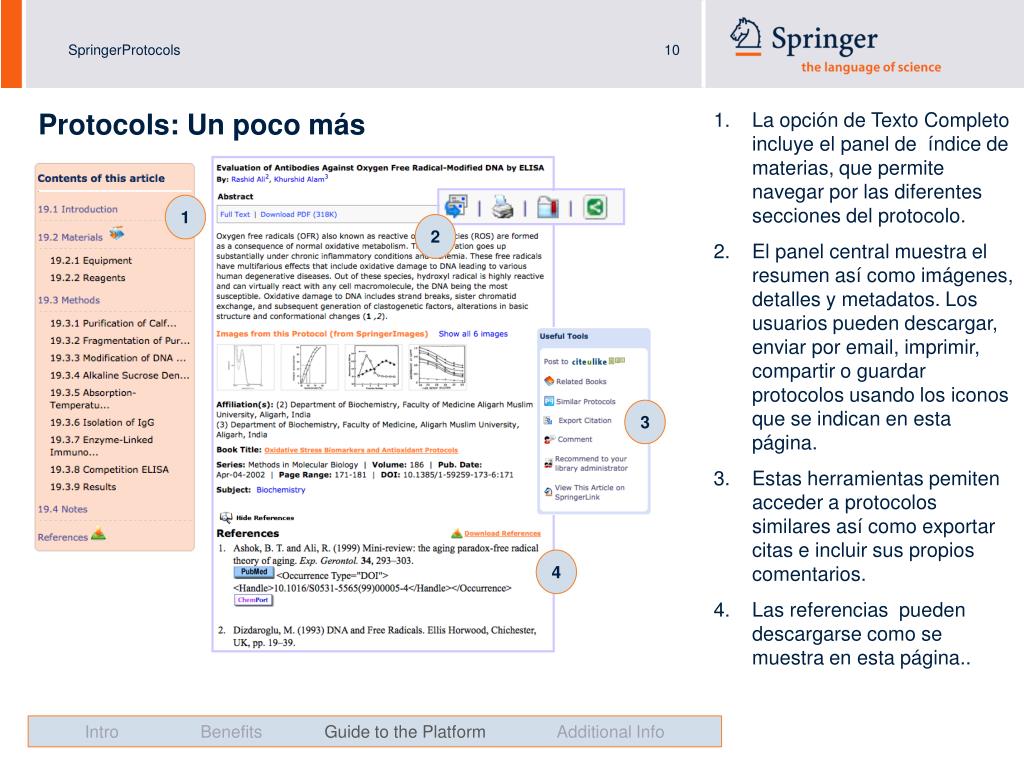
Task: Click the Oxidative Stress Biomarkers book title link
Action: [361, 450]
